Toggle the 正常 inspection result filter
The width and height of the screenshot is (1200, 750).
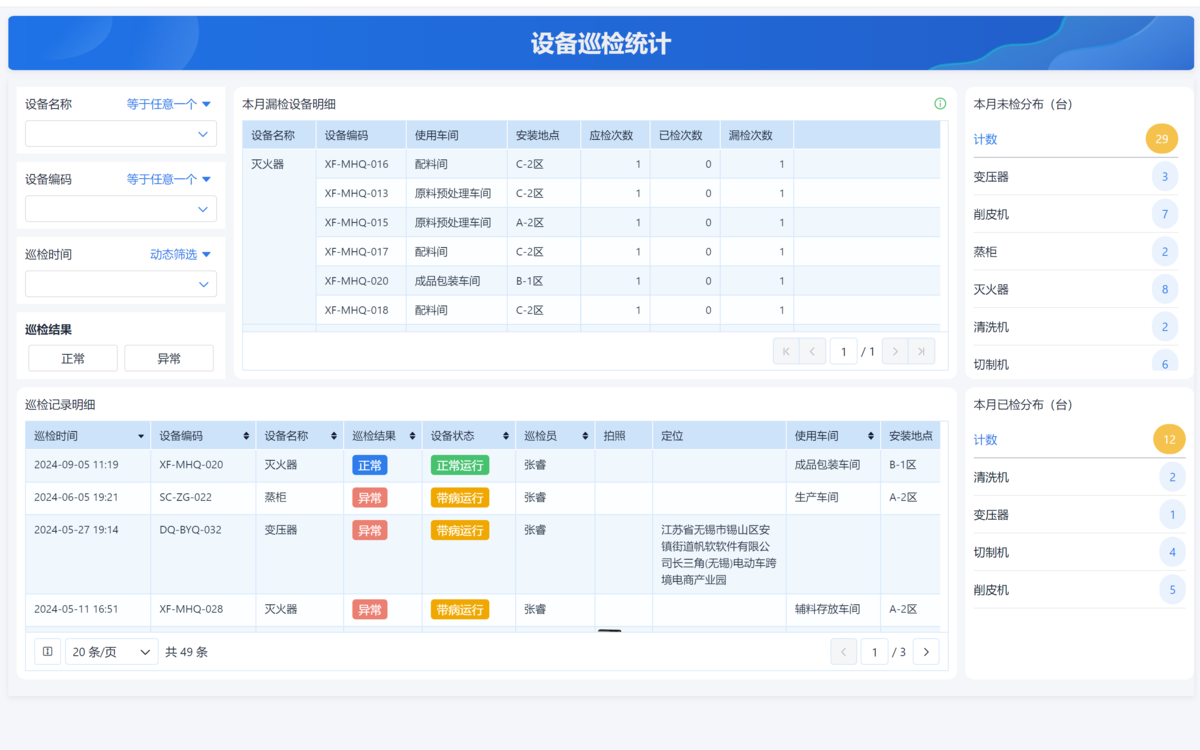(x=73, y=358)
